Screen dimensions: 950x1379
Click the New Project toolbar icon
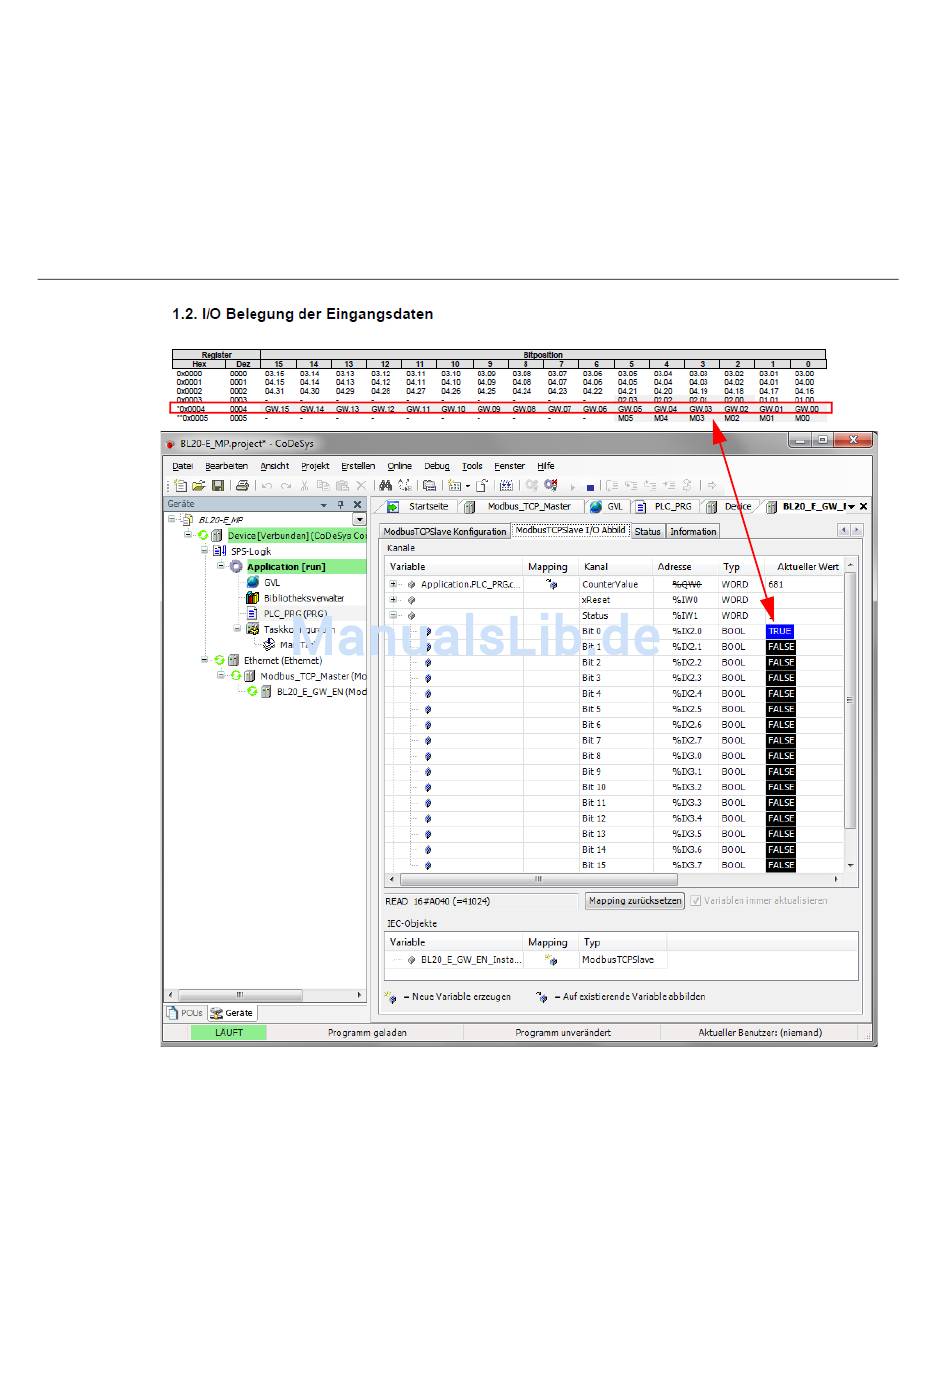point(181,486)
